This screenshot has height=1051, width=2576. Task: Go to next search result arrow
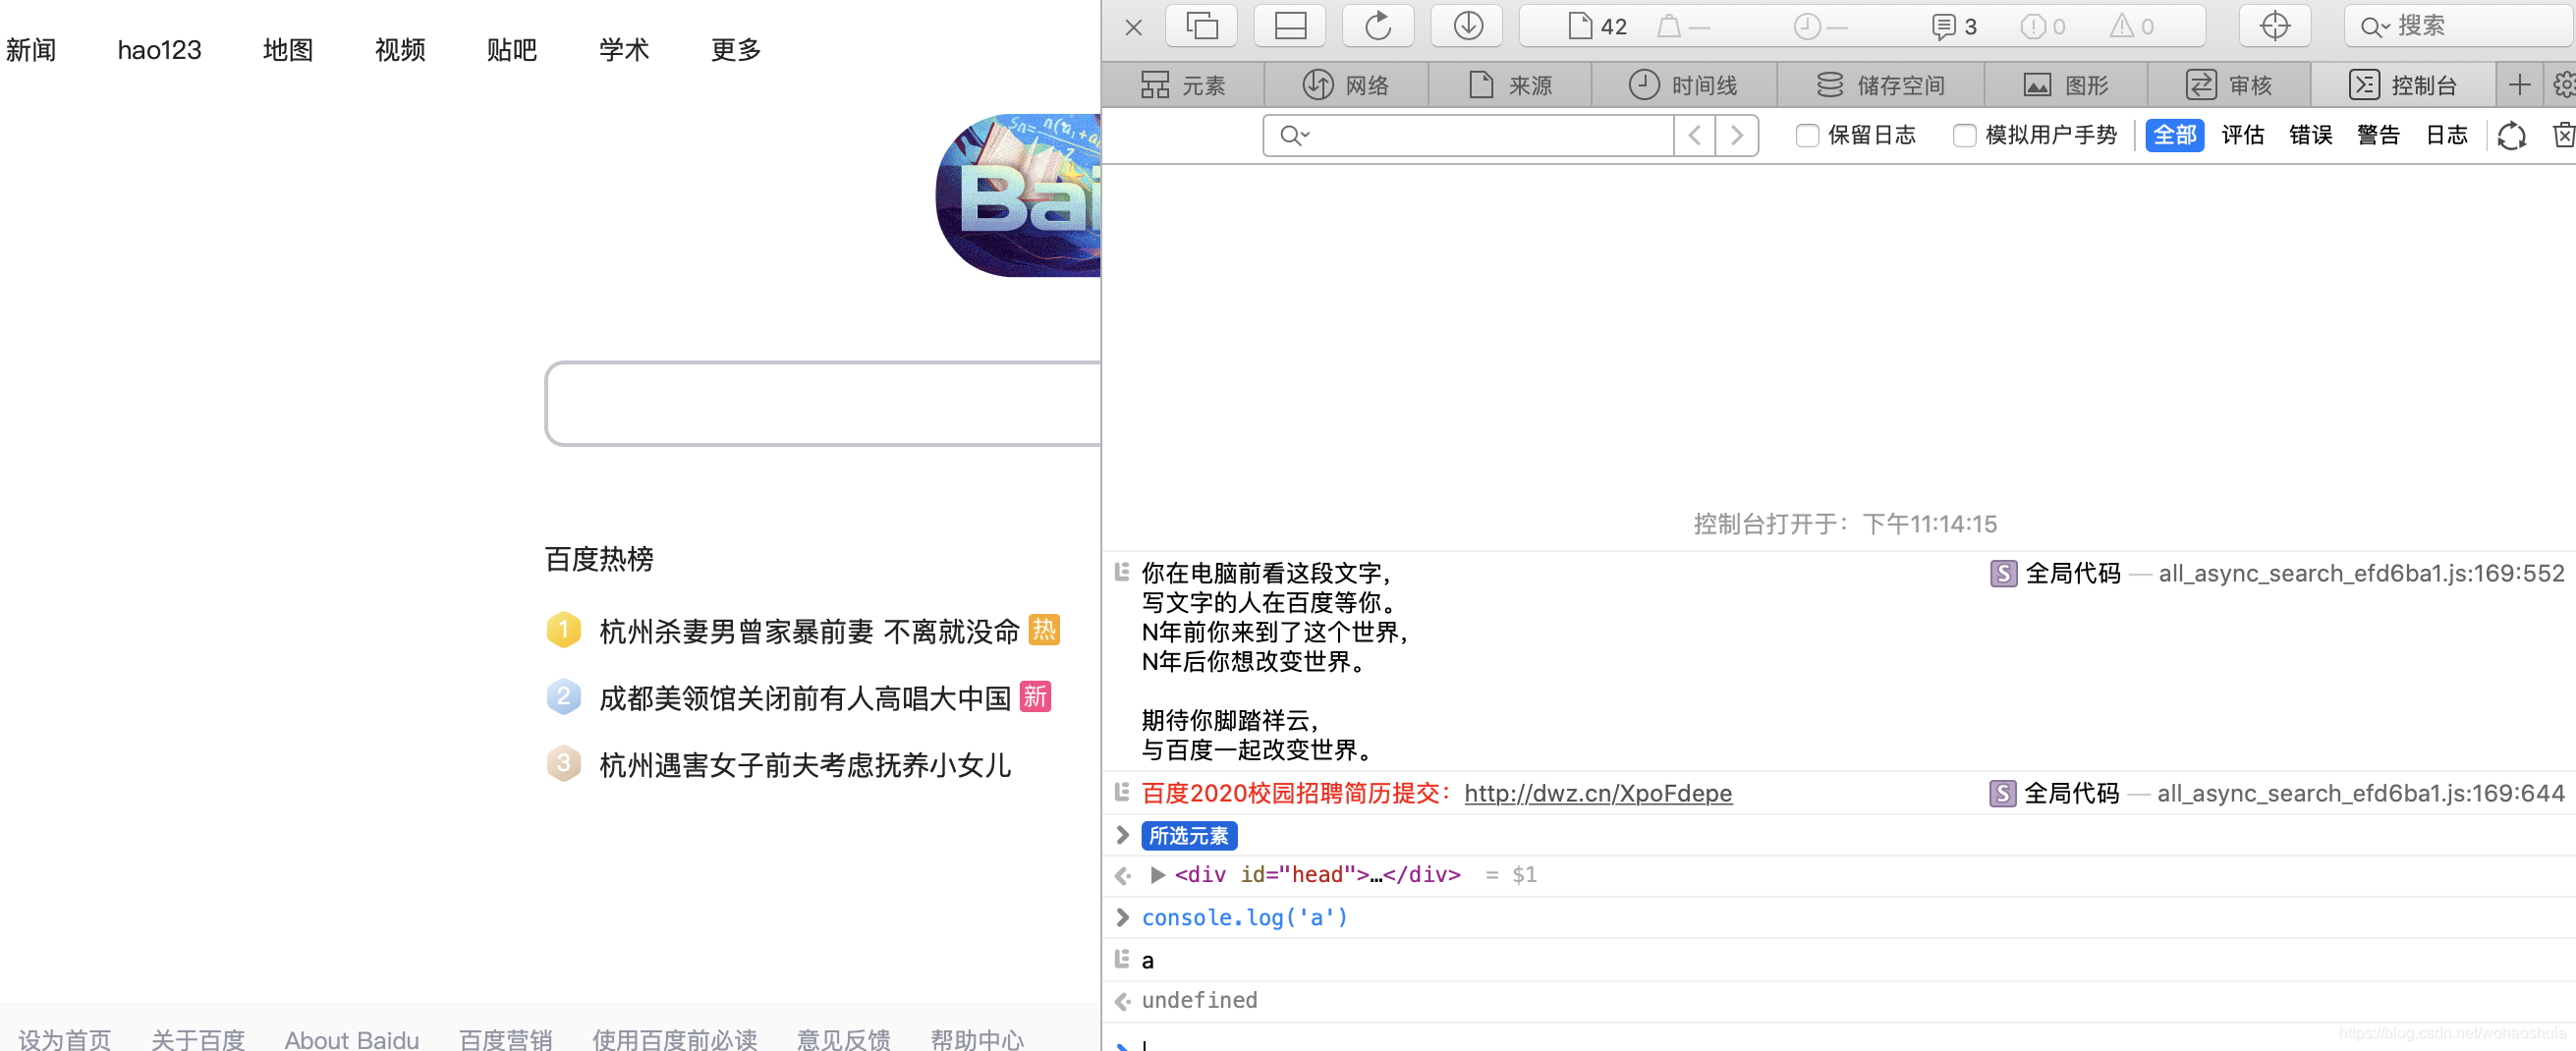[1737, 135]
